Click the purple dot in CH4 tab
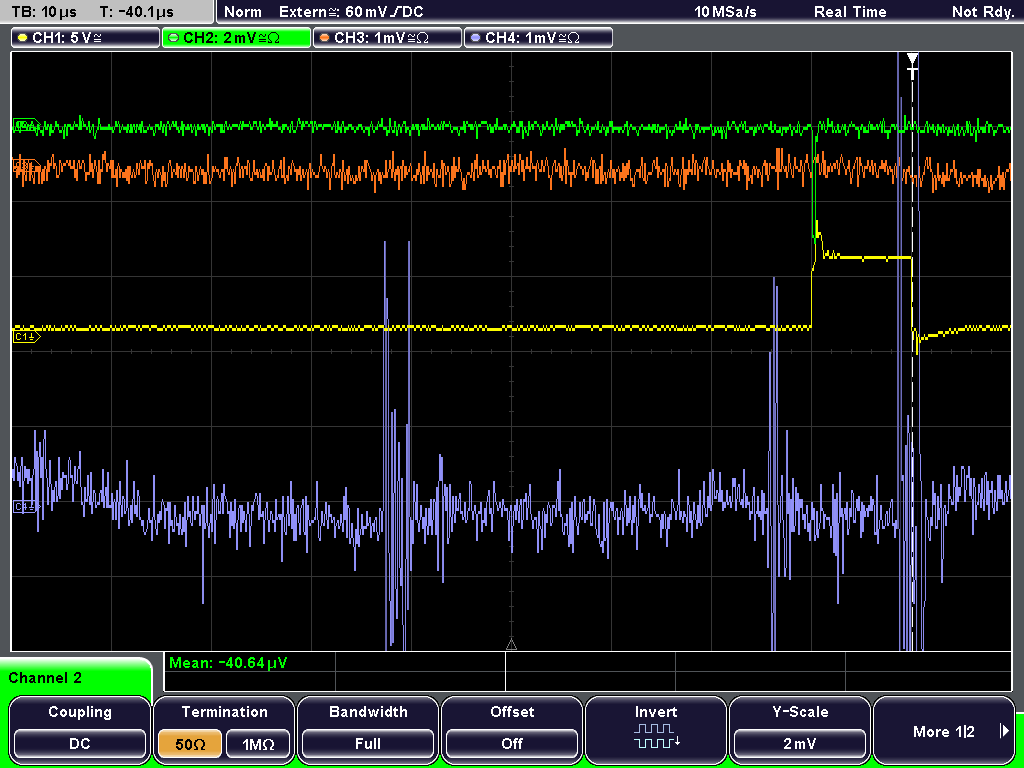Image resolution: width=1024 pixels, height=768 pixels. click(475, 38)
